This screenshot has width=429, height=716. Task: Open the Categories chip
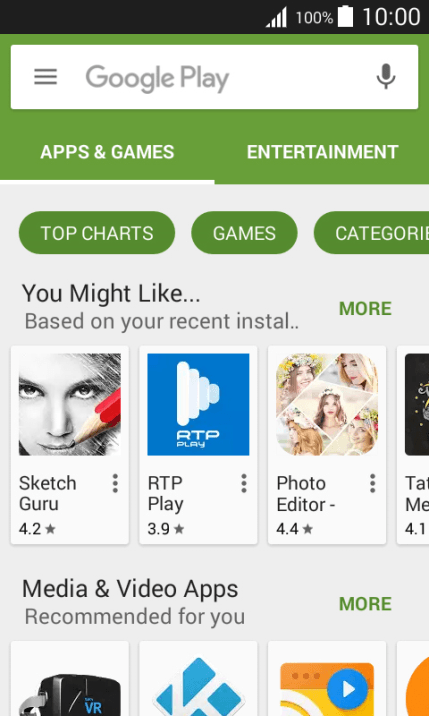pos(371,233)
